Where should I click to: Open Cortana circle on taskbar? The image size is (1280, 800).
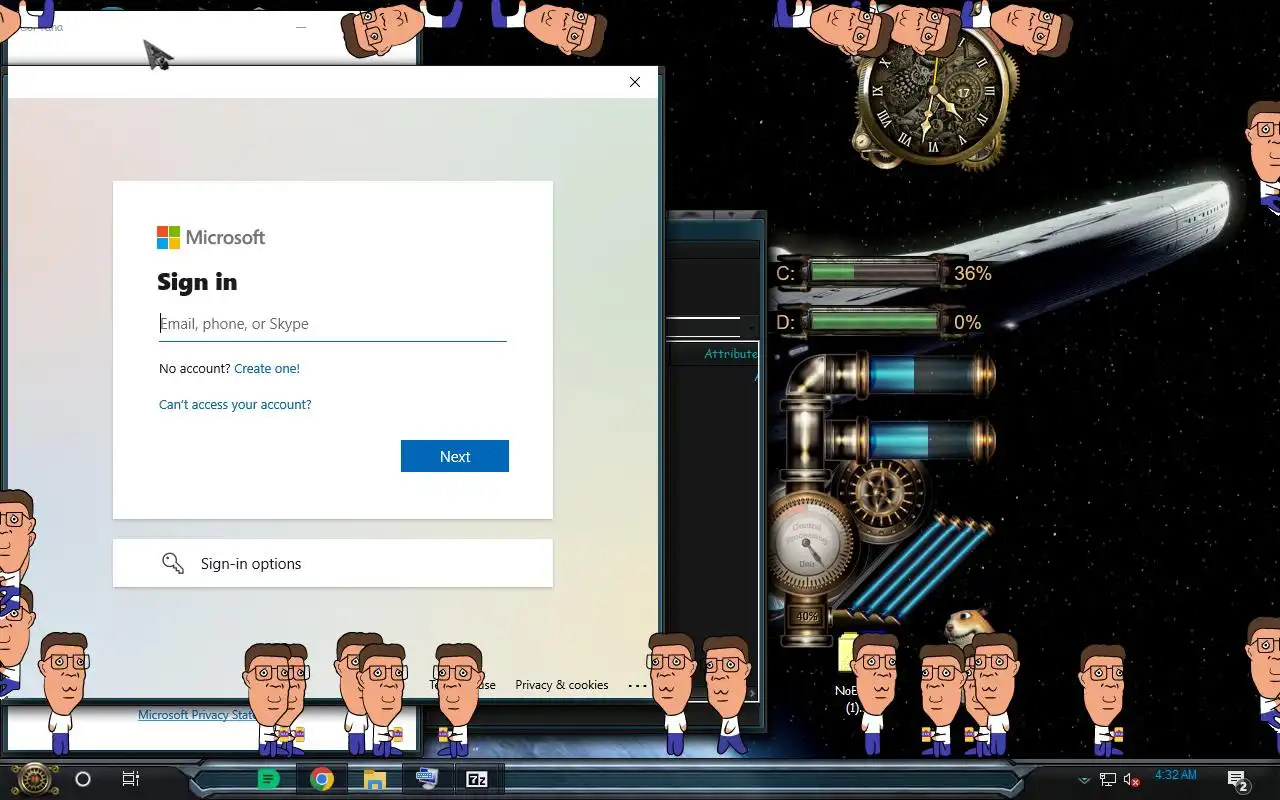(x=83, y=779)
